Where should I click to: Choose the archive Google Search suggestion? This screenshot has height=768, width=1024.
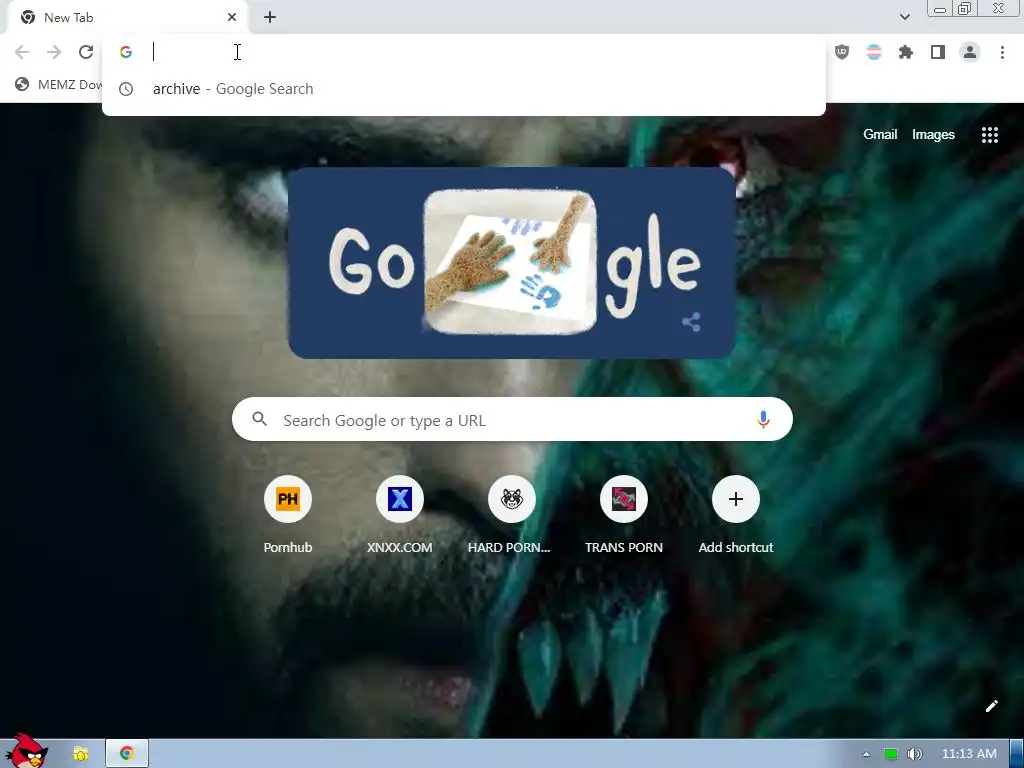(x=464, y=89)
